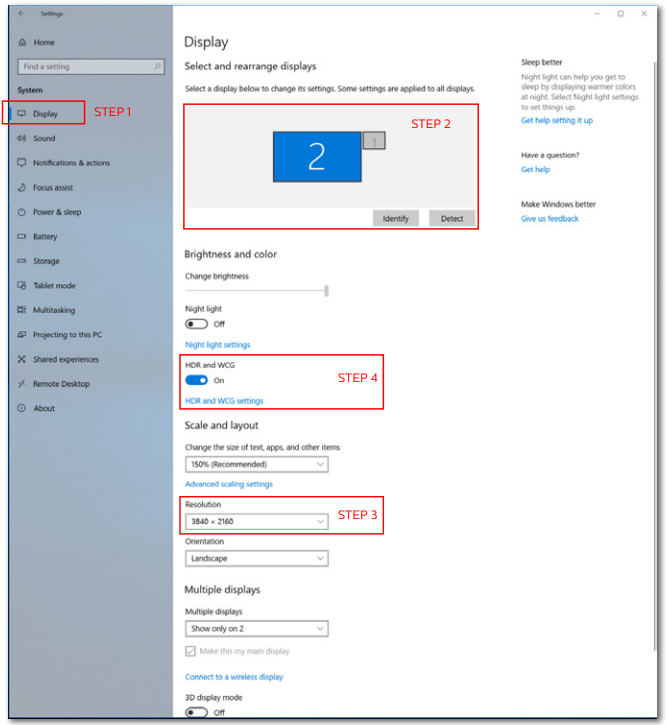Click the Find a setting search box
This screenshot has width=667, height=725.
click(91, 67)
